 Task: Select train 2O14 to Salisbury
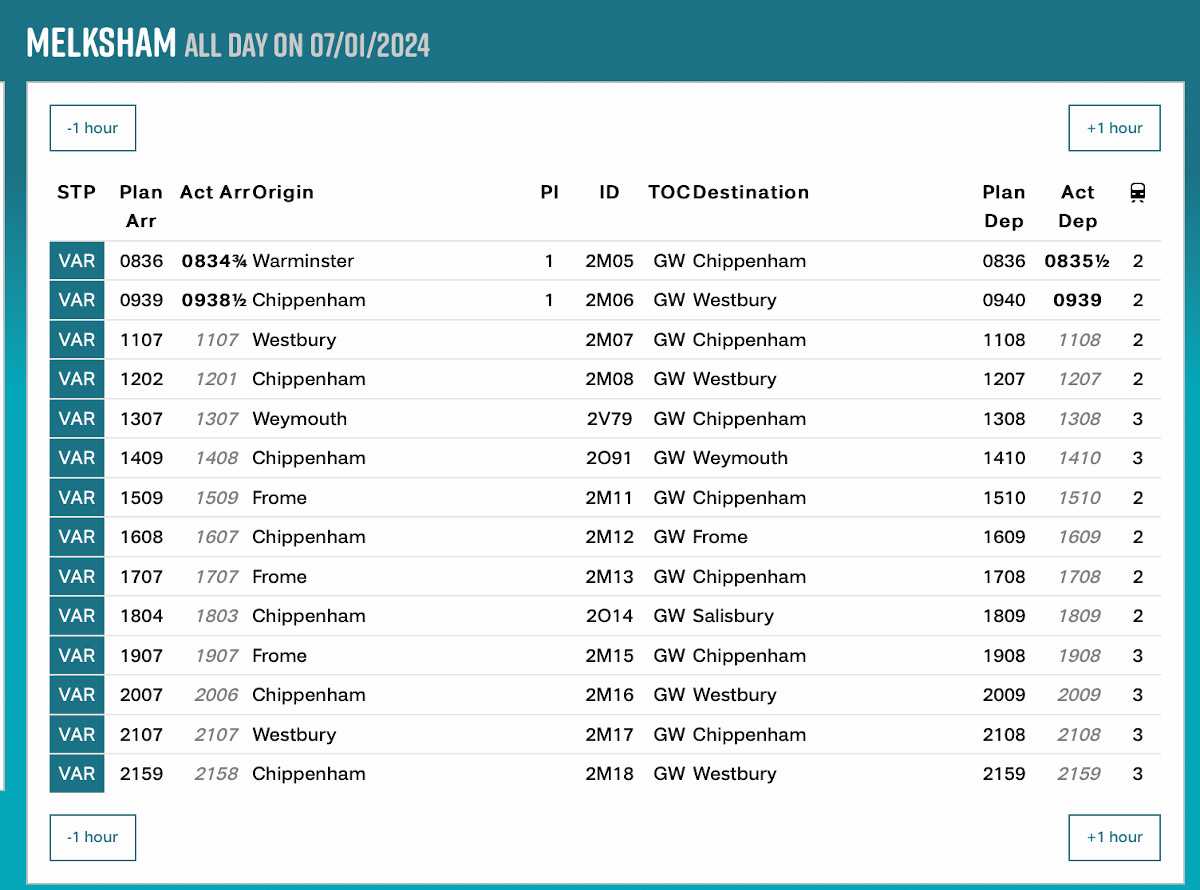(x=609, y=616)
